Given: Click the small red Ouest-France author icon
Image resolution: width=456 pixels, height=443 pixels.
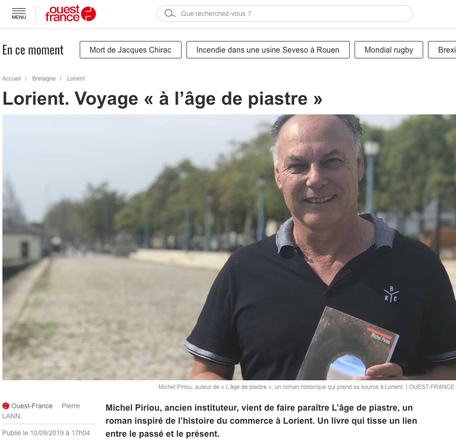Looking at the screenshot, I should [x=5, y=406].
